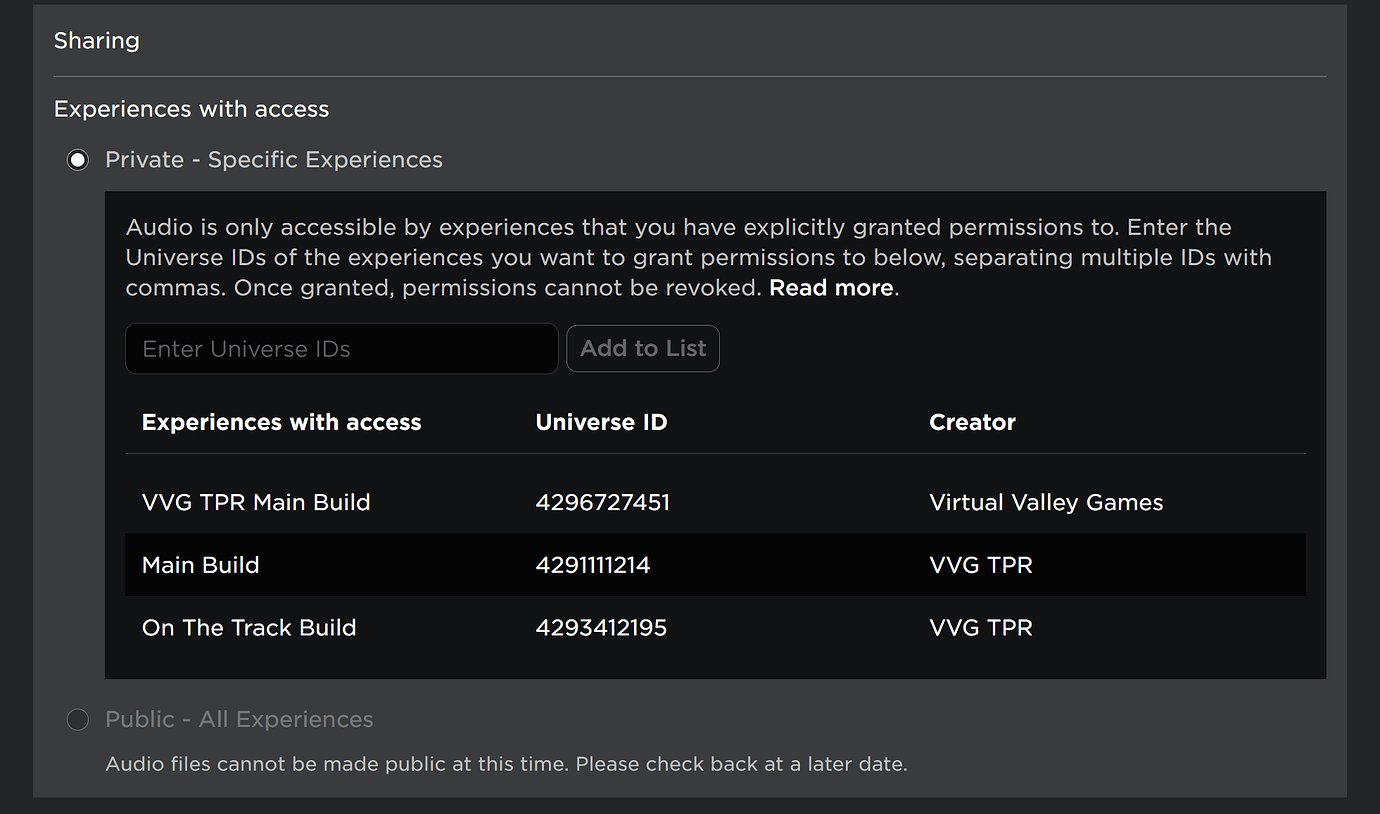Open the "Read more" link

point(830,287)
